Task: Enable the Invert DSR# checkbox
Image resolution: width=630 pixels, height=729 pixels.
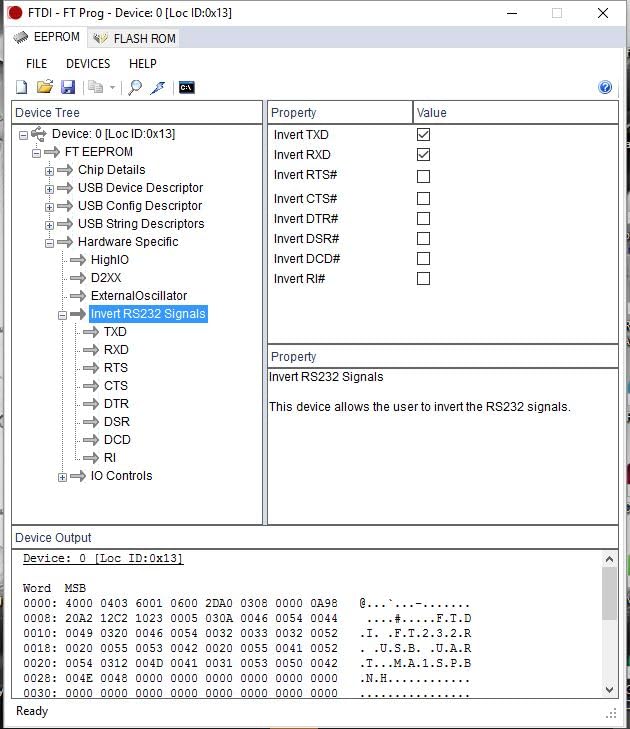Action: 423,239
